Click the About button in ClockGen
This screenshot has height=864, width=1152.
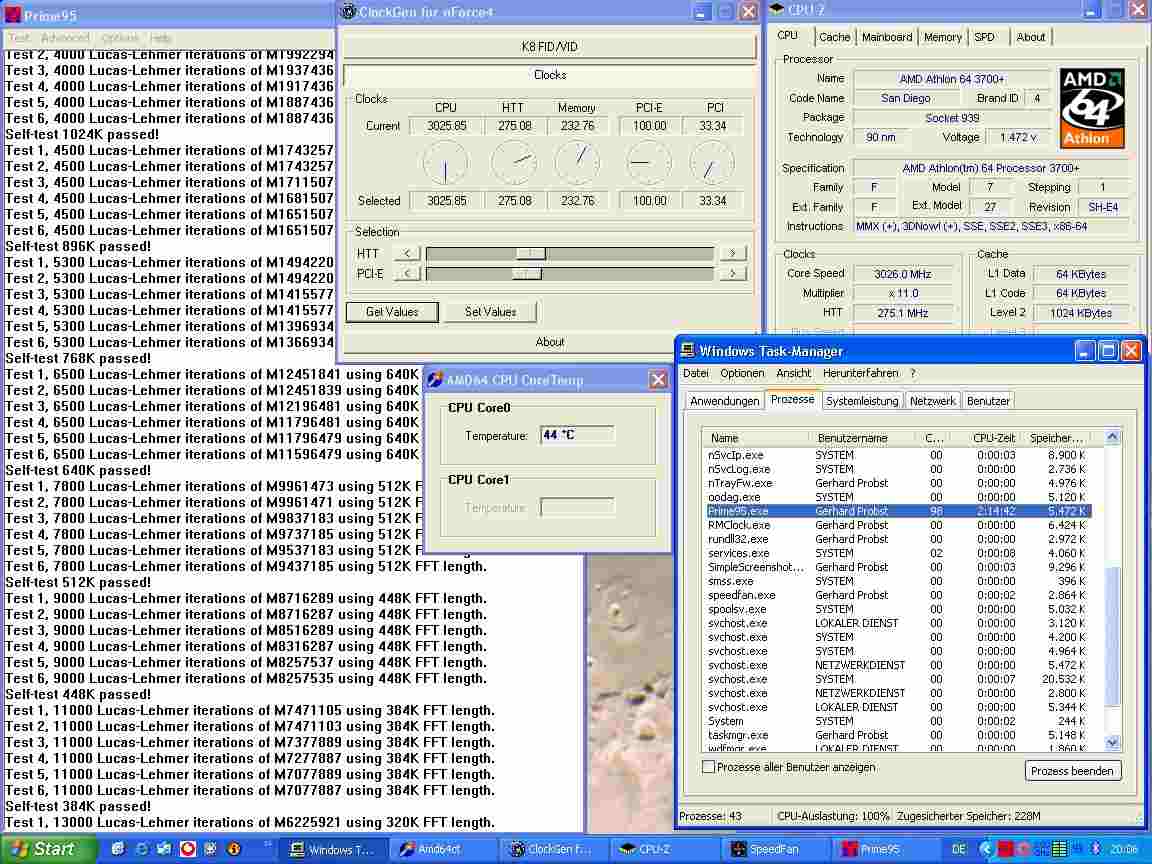[550, 342]
